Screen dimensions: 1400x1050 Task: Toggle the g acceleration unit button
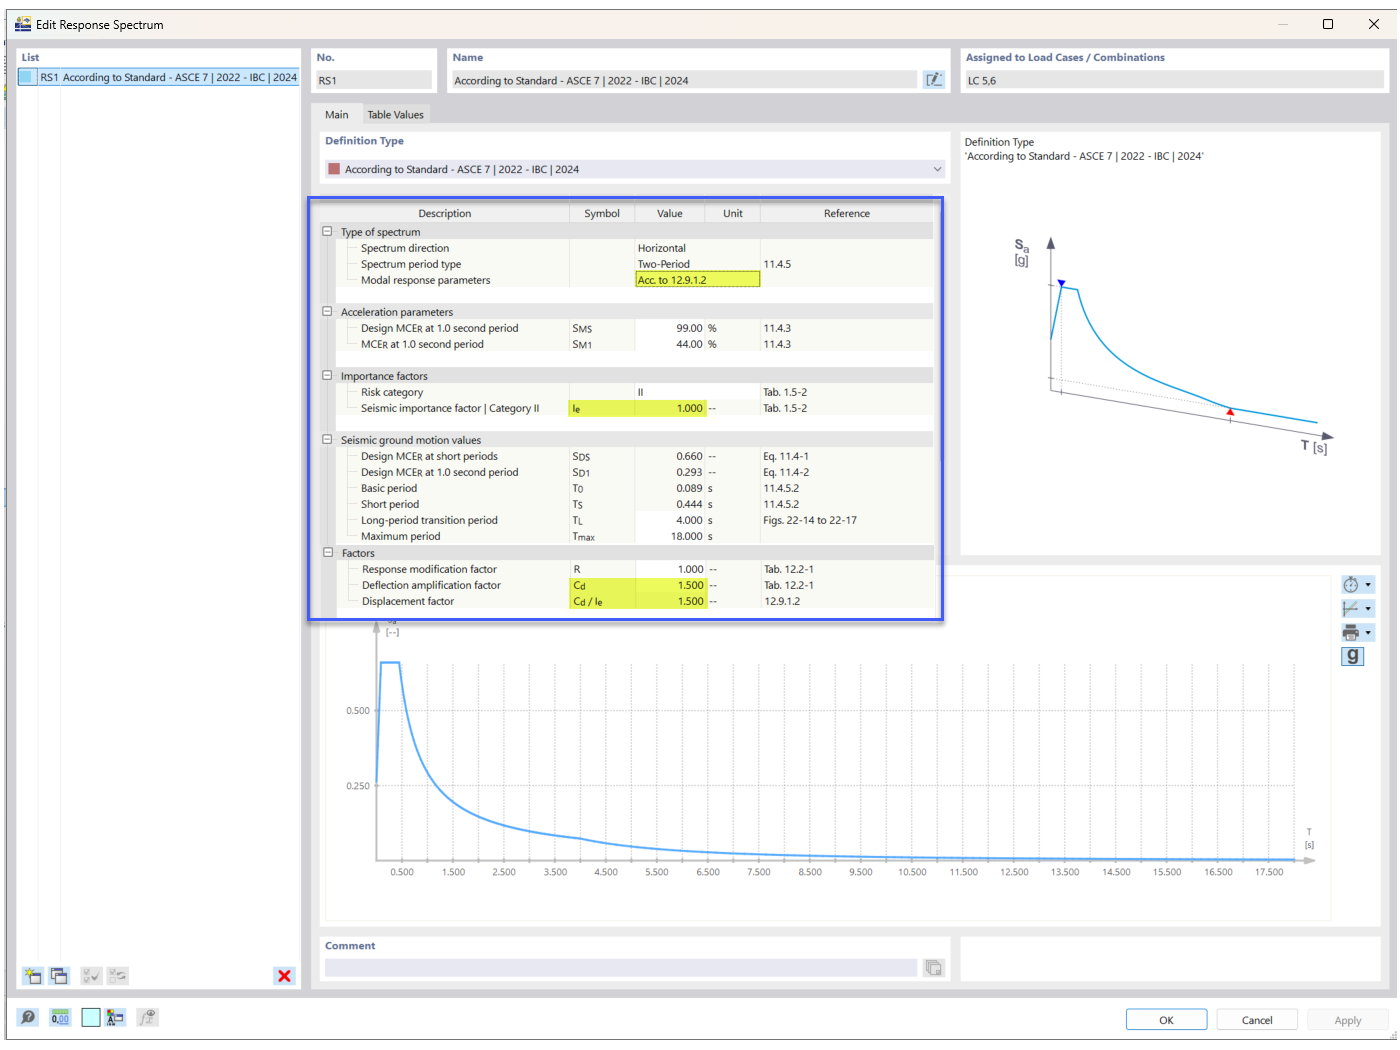click(1353, 656)
